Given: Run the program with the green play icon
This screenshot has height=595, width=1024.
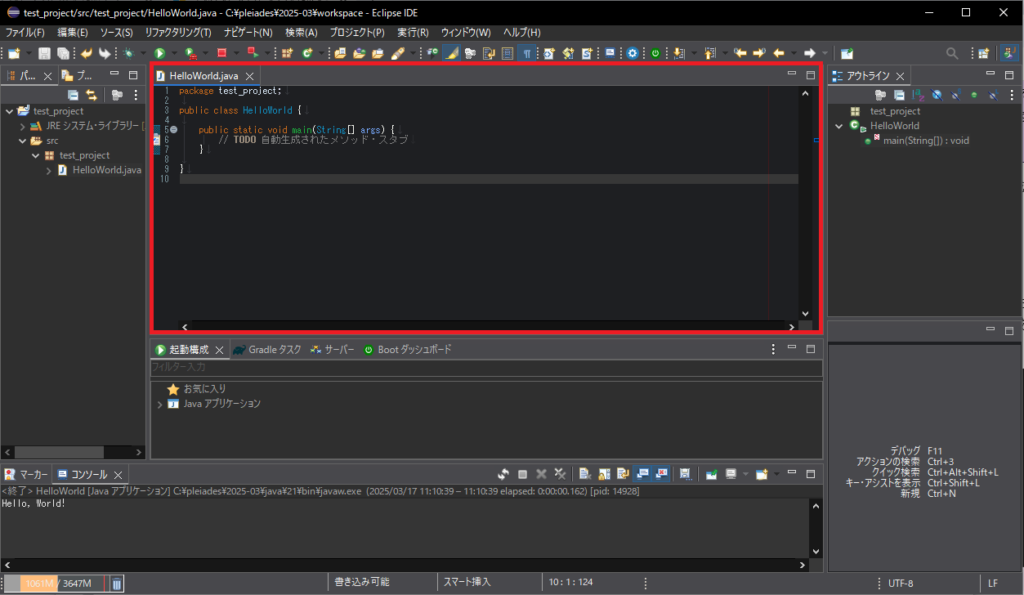Looking at the screenshot, I should coord(159,54).
